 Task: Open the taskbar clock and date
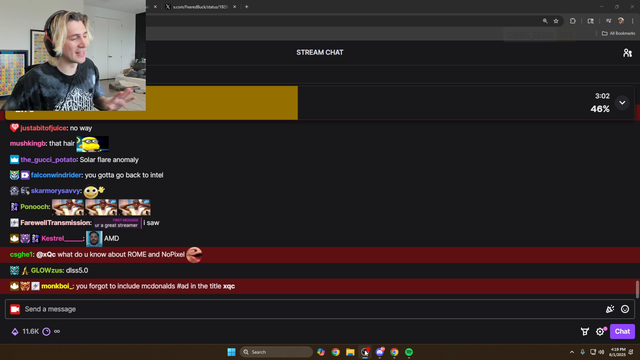click(617, 352)
